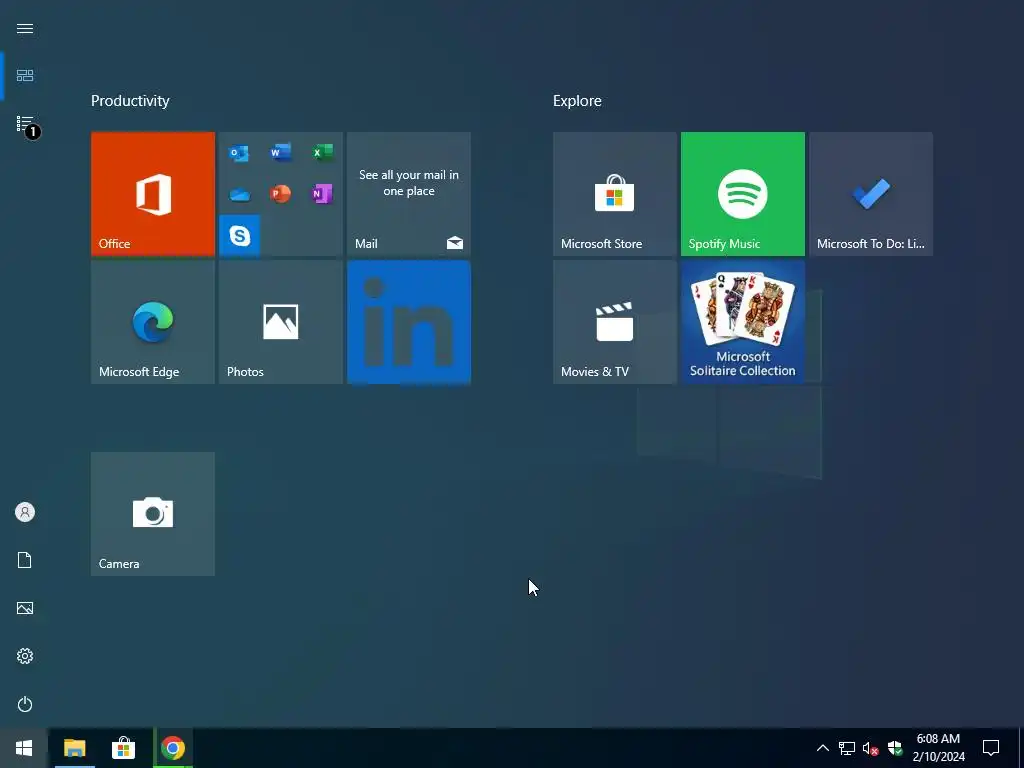Open OneDrive in the Office apps folder tile

(239, 195)
